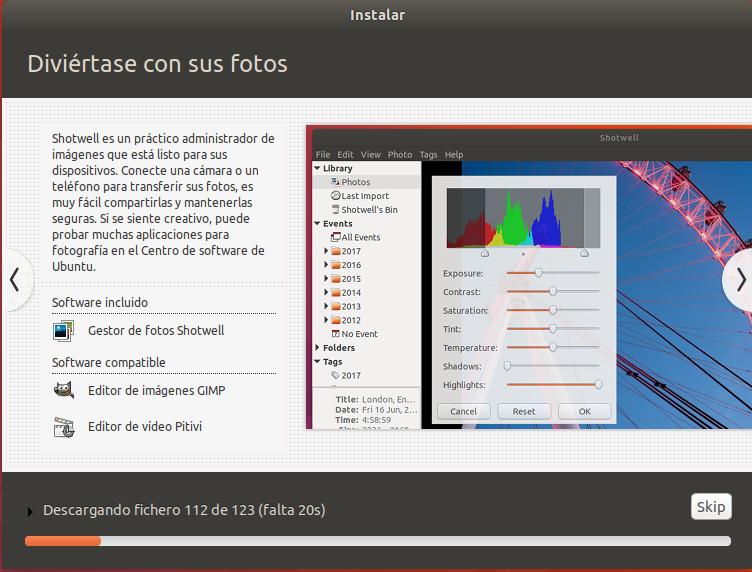Expand the 2016 event year
The width and height of the screenshot is (752, 572).
(326, 265)
